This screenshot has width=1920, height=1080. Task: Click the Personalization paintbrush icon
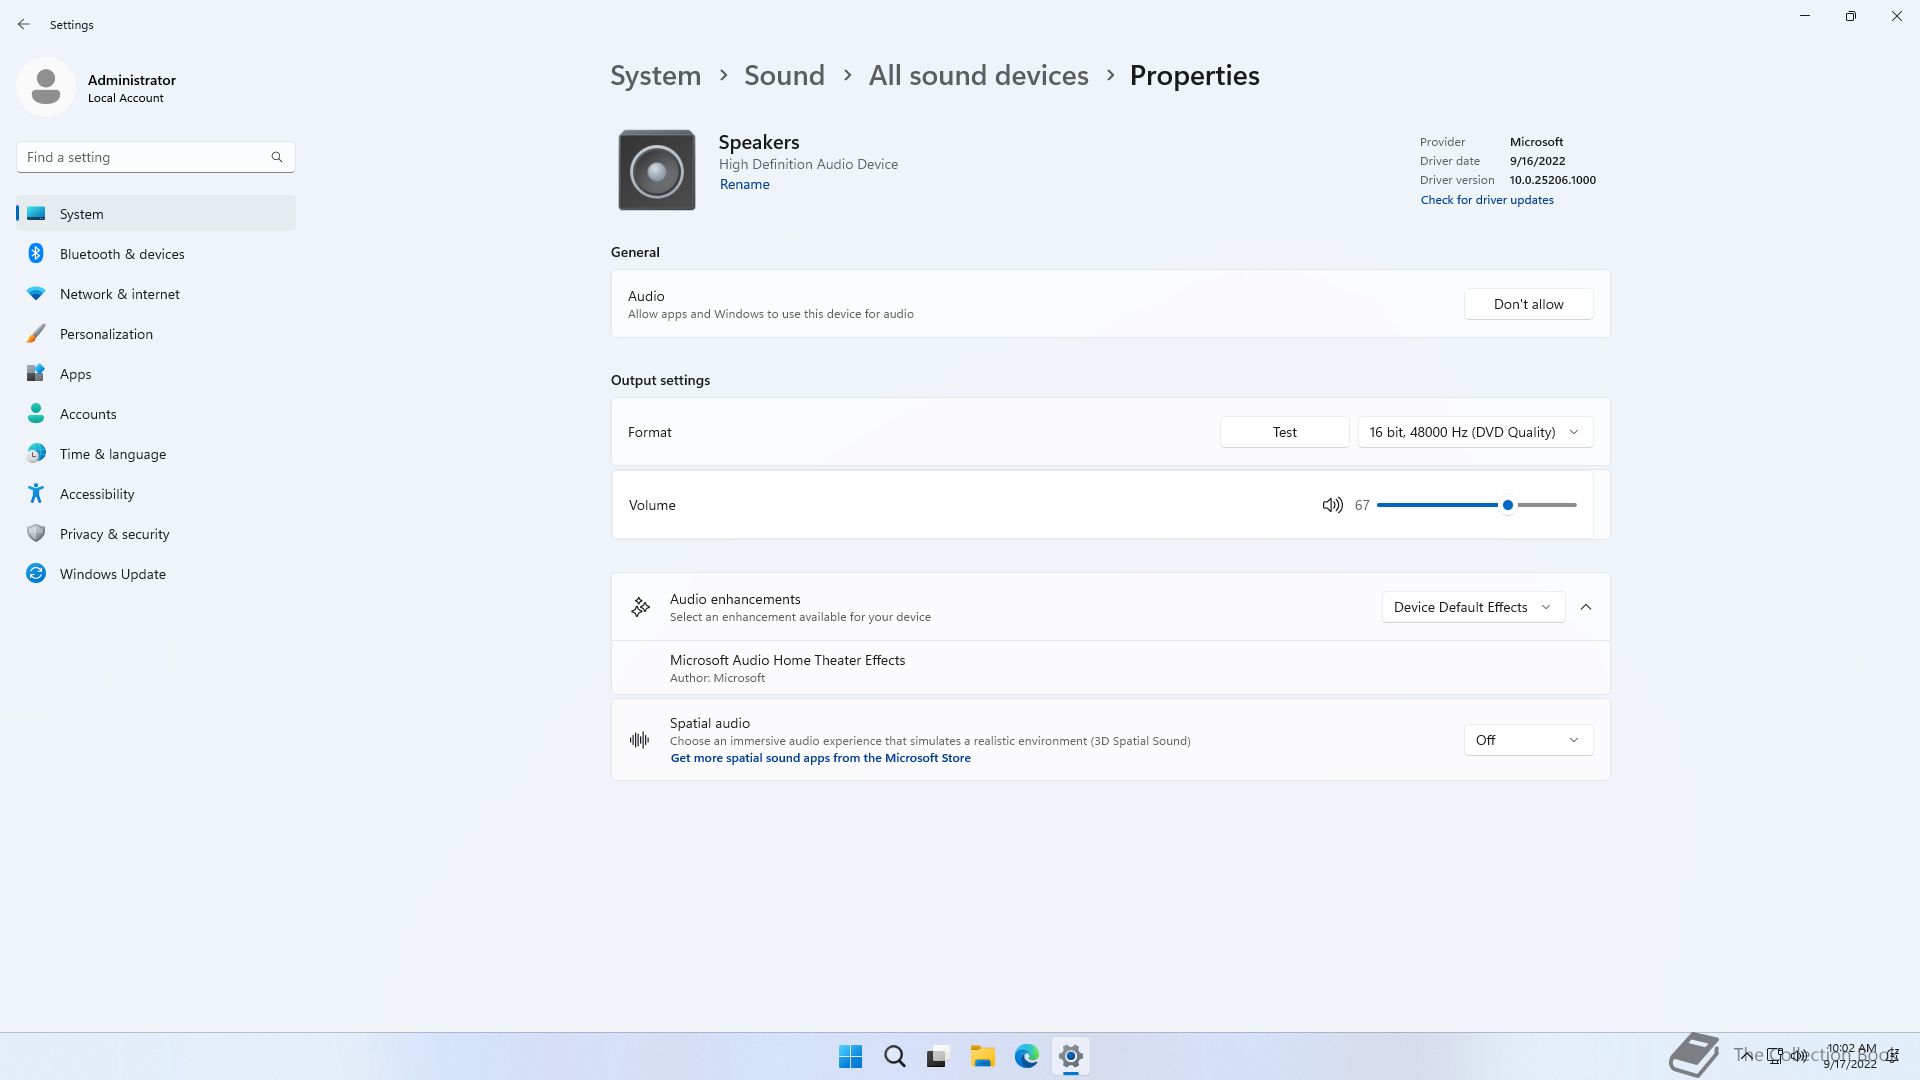(36, 334)
